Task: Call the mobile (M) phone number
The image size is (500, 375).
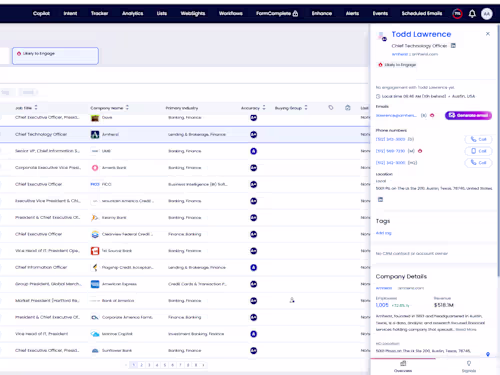Action: [x=478, y=151]
